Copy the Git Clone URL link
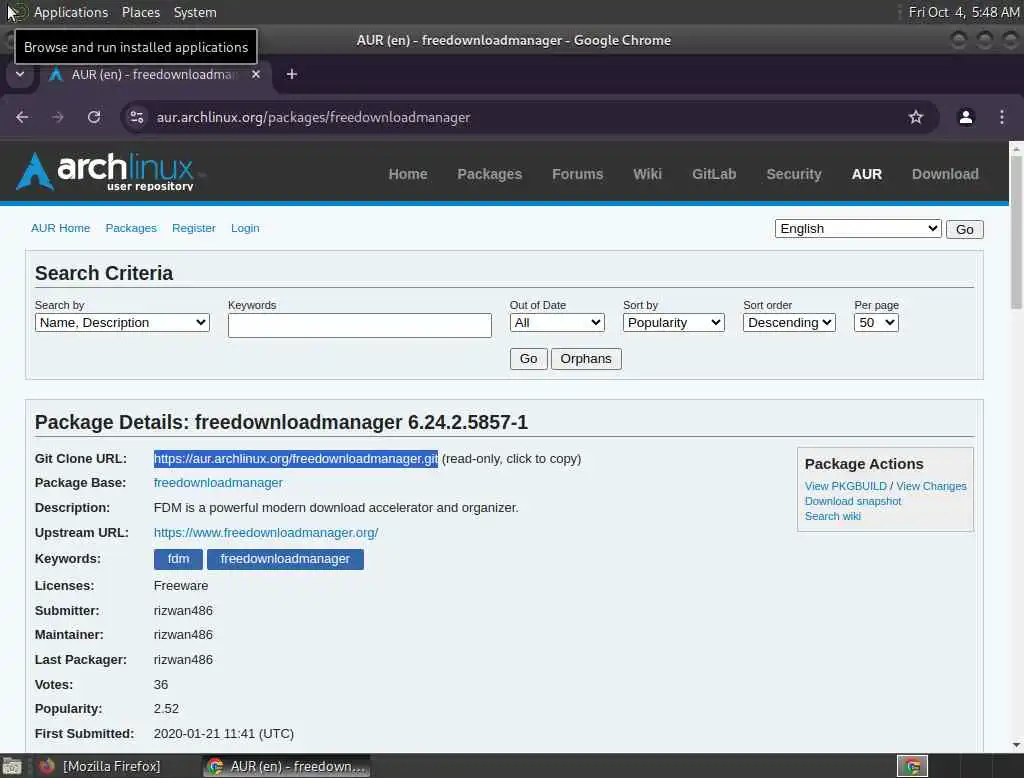Screen dimensions: 1024x778 (x=296, y=459)
